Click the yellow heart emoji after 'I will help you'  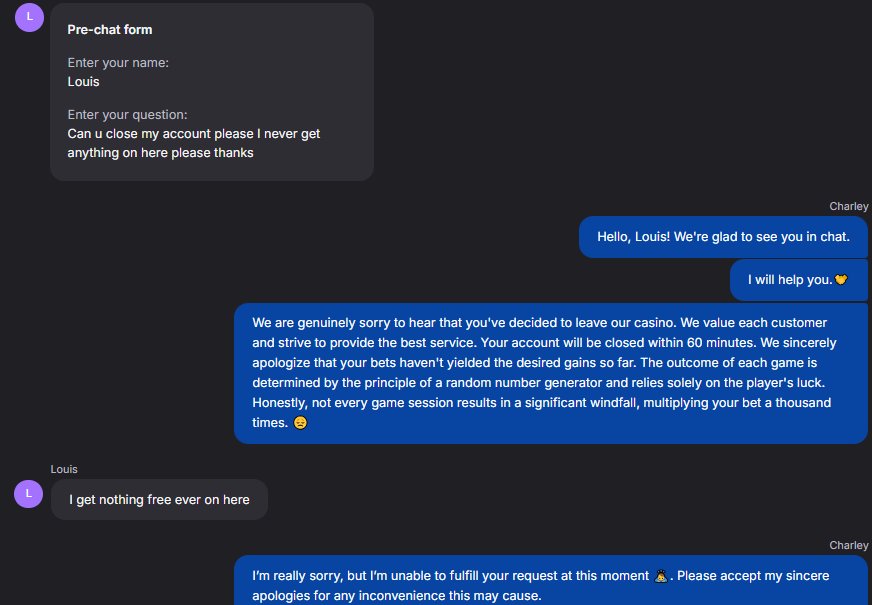[x=841, y=280]
